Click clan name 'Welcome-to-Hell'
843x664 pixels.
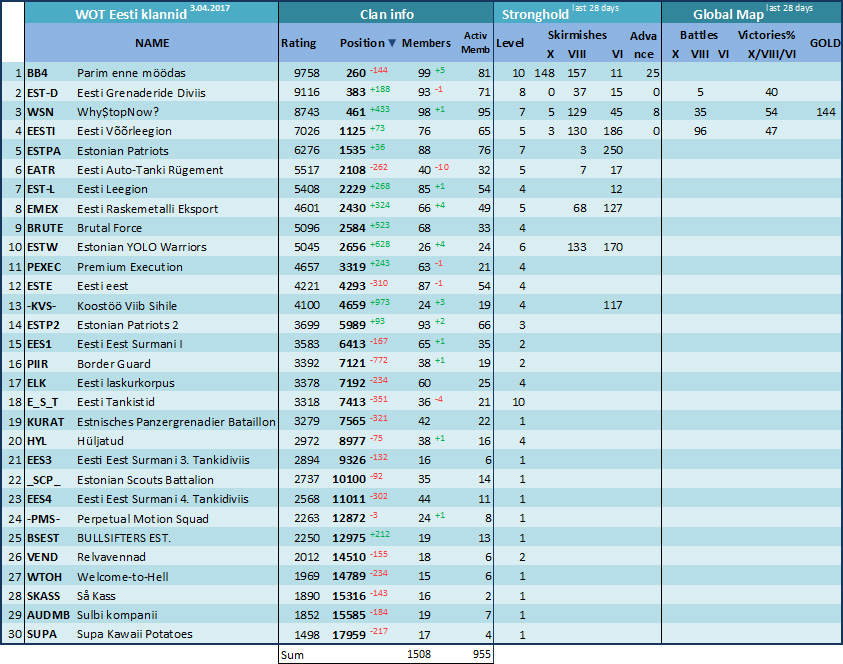[x=123, y=576]
